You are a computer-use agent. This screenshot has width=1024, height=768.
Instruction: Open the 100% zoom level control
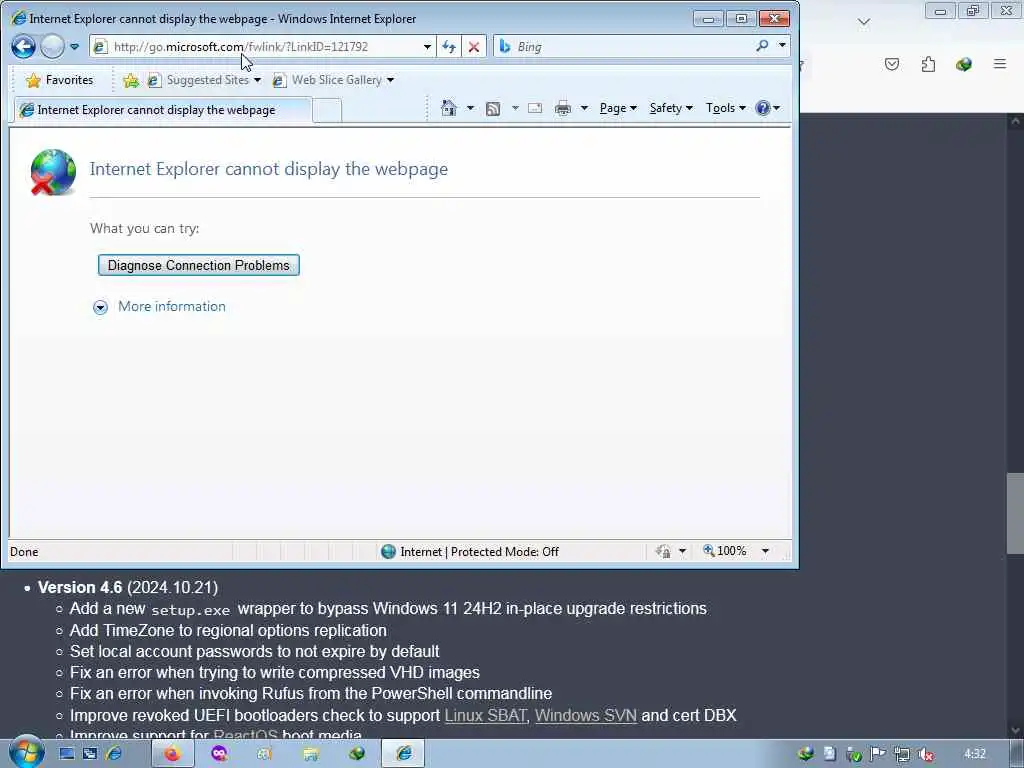click(725, 551)
